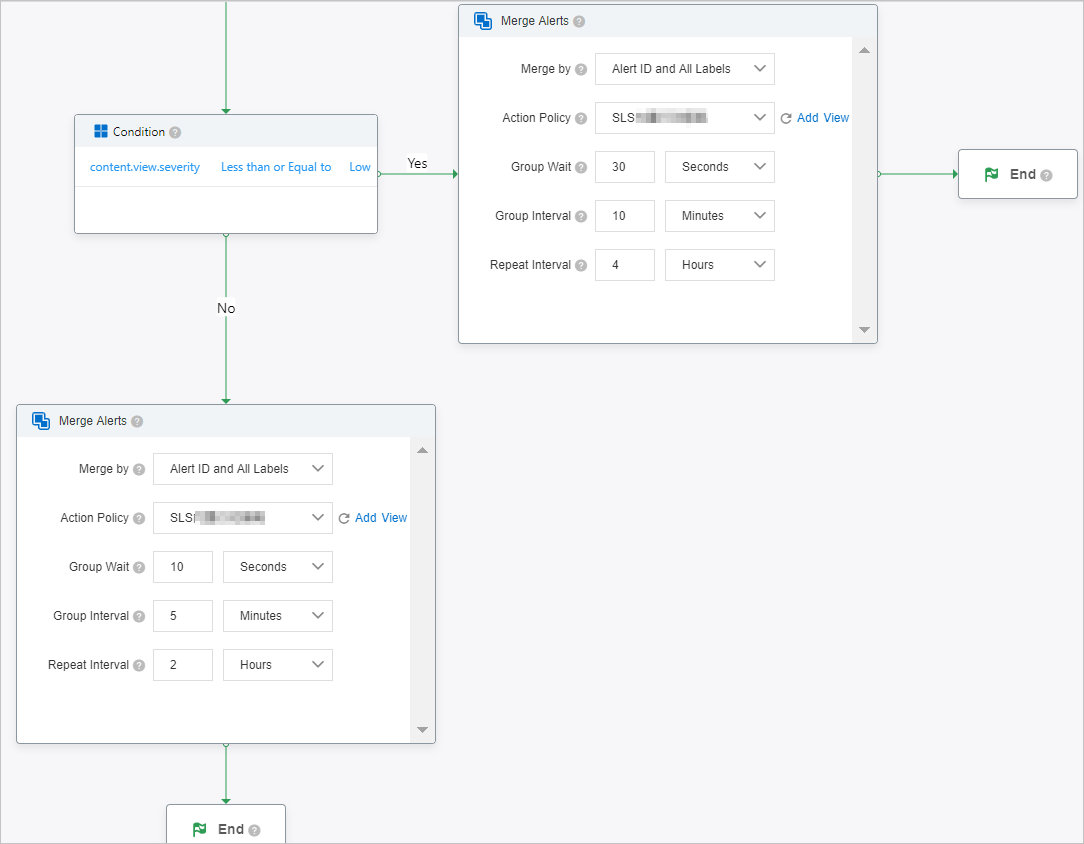This screenshot has width=1084, height=844.
Task: Open Hours unit dropdown next to value 4
Action: pos(720,265)
